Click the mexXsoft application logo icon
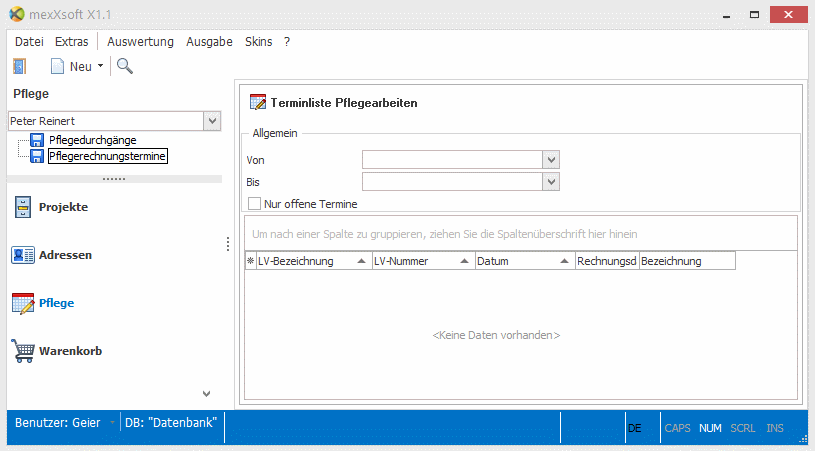 [17, 14]
